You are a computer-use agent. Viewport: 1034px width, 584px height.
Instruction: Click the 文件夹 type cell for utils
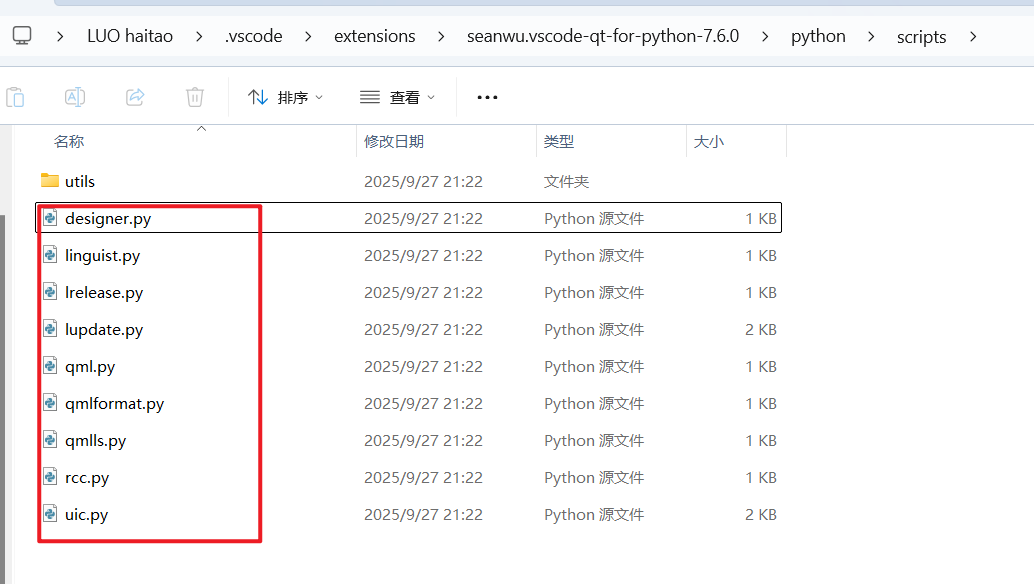[566, 181]
